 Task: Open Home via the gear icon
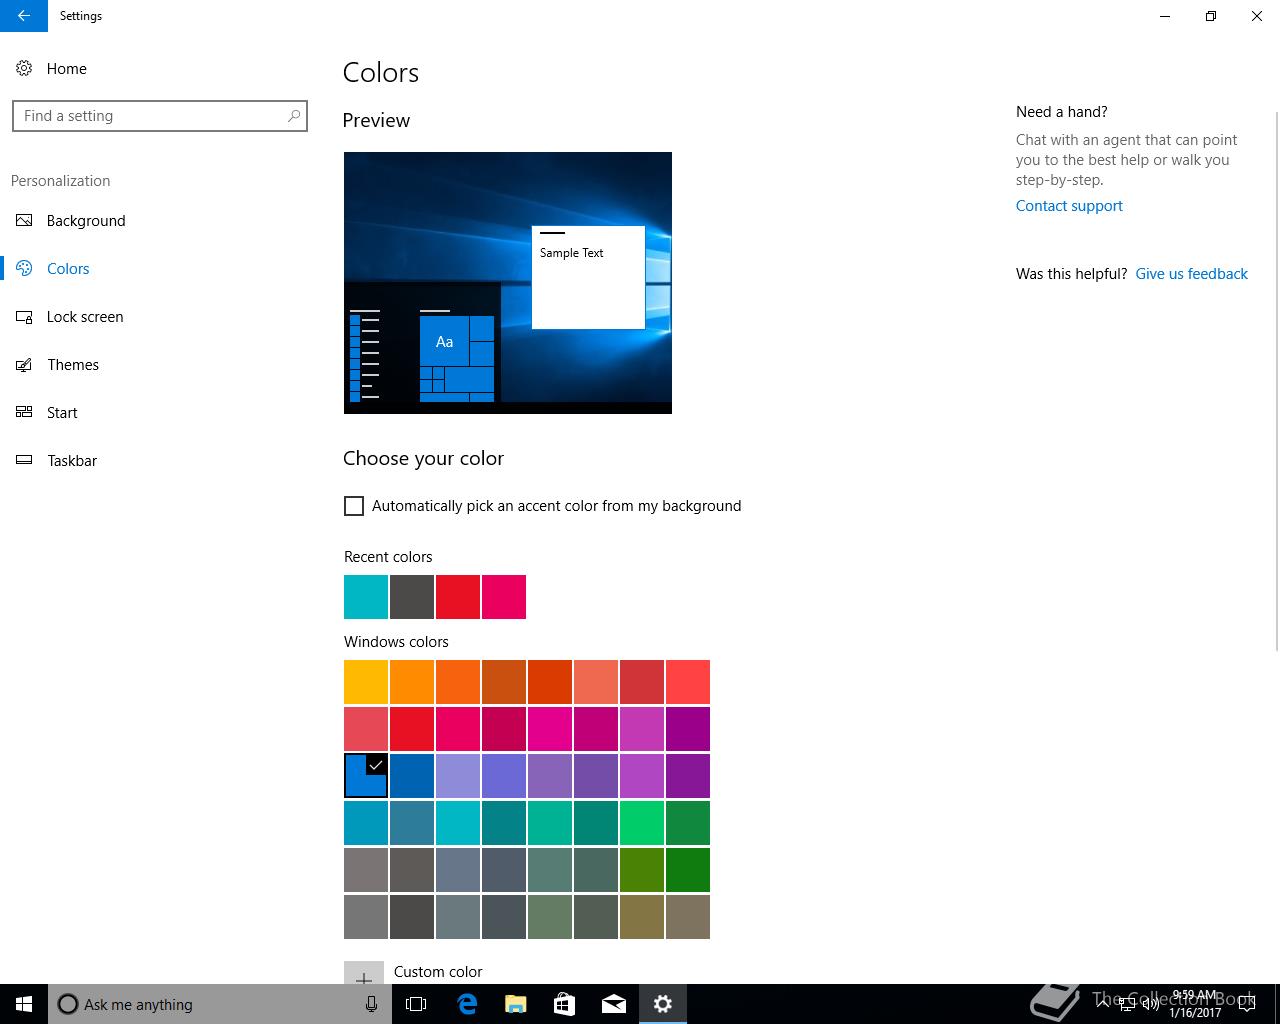(24, 68)
